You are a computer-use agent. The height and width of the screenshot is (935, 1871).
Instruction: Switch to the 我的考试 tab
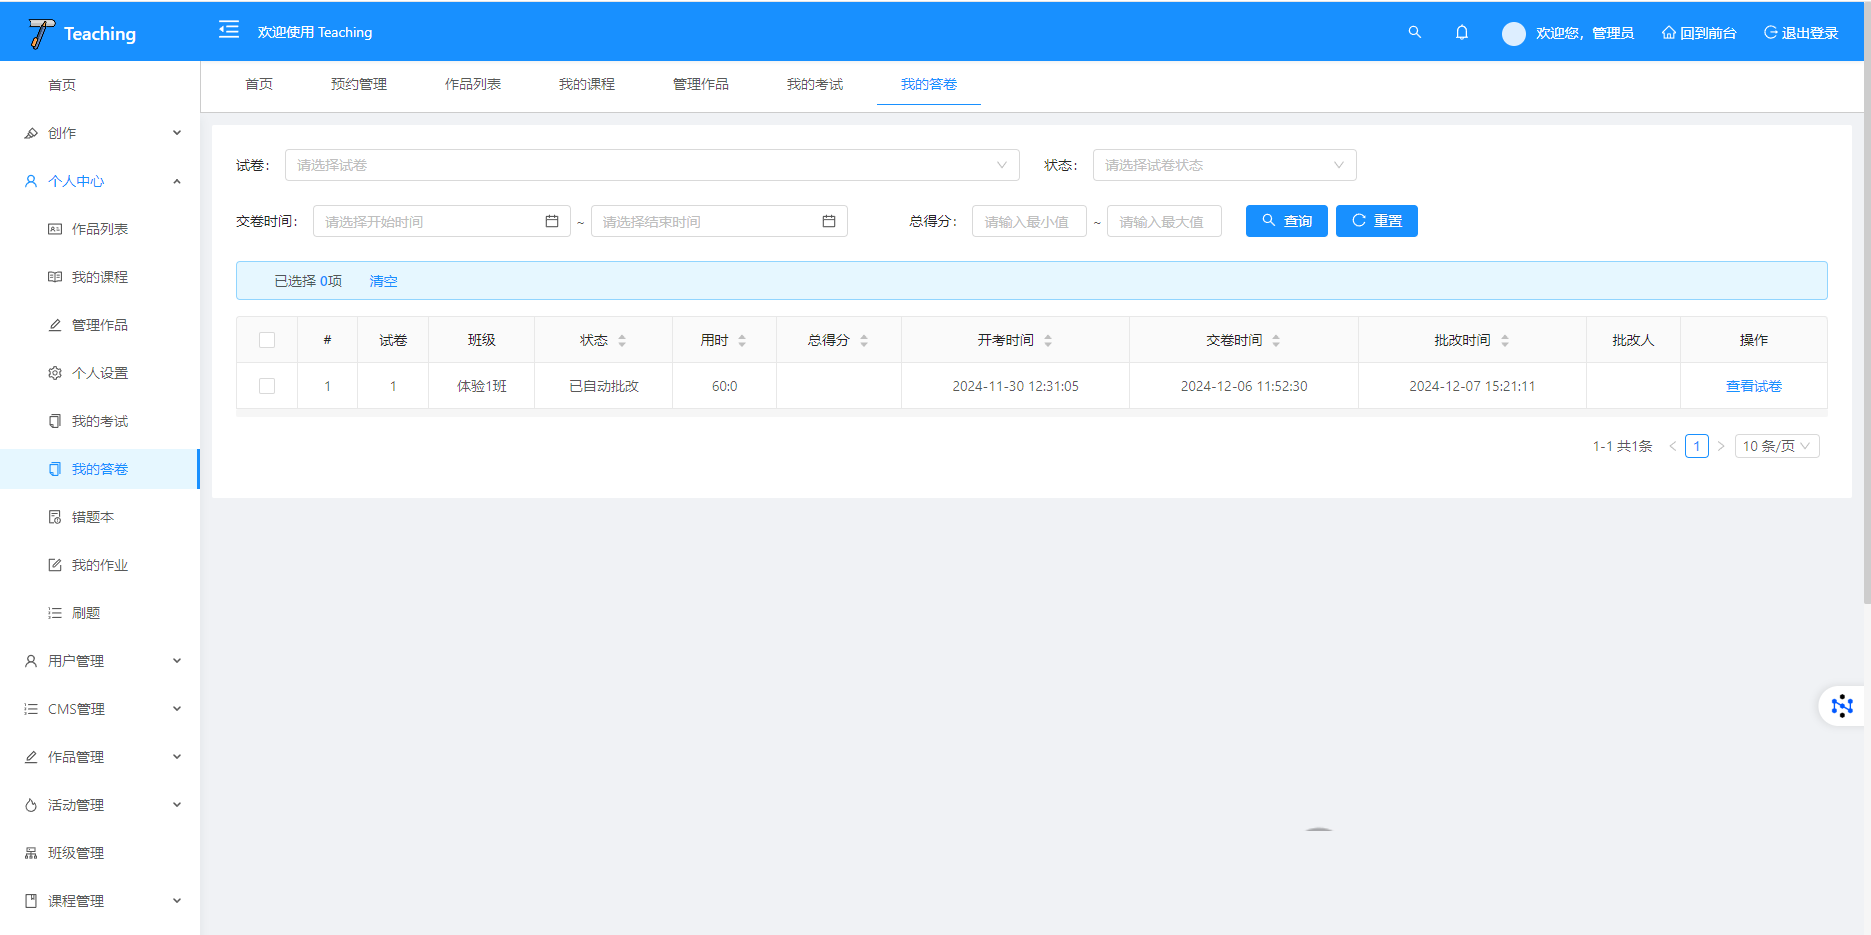click(x=814, y=84)
